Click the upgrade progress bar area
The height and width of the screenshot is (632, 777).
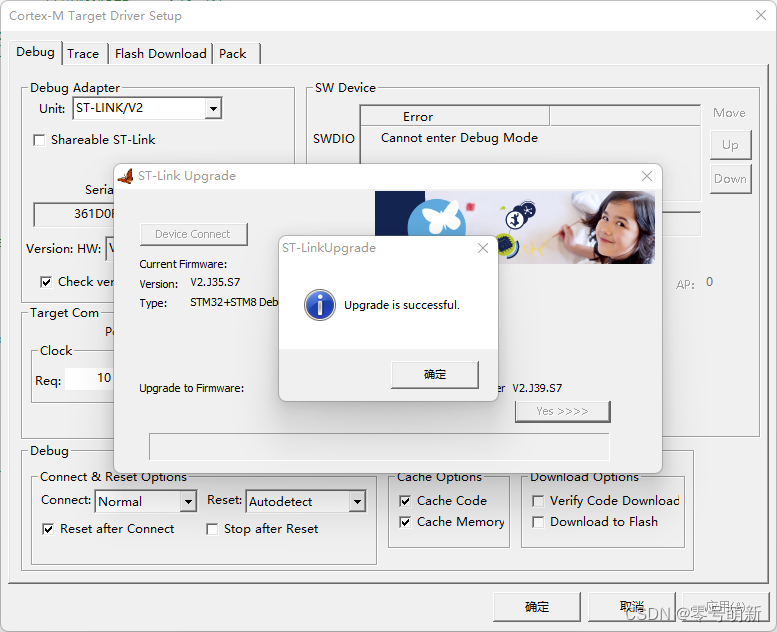379,447
